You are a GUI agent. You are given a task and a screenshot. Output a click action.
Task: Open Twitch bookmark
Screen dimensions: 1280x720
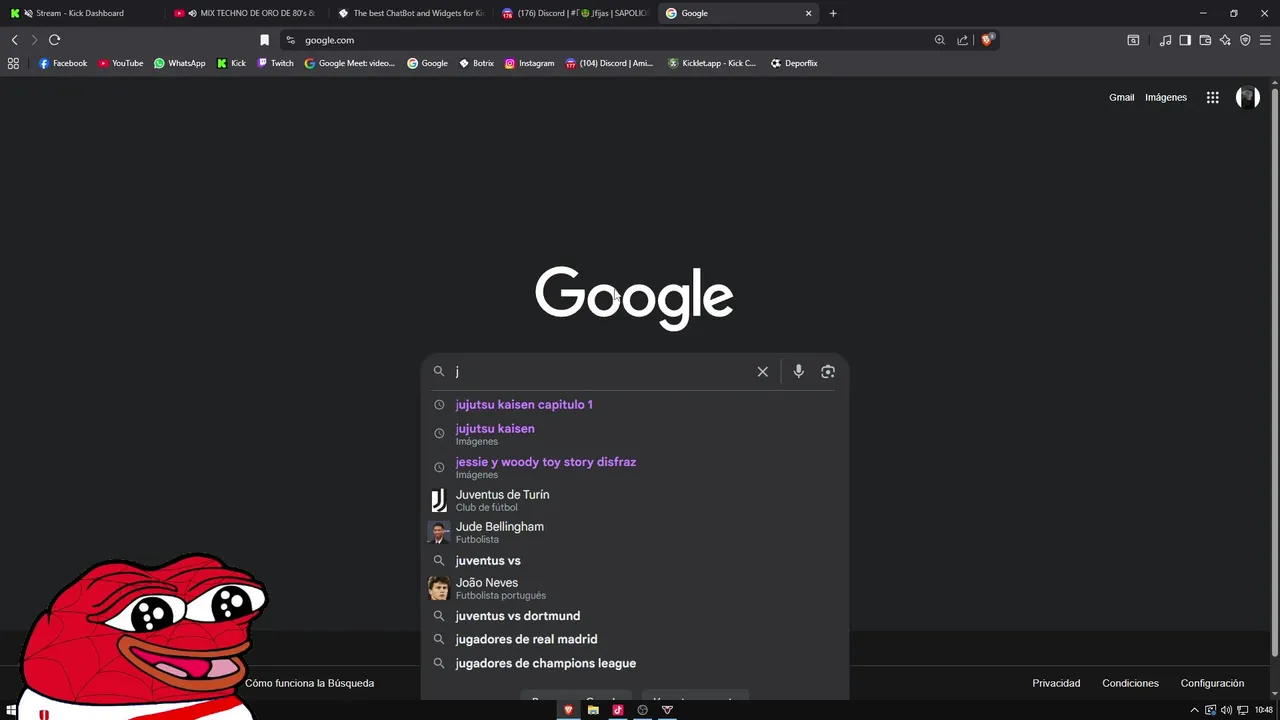[275, 63]
